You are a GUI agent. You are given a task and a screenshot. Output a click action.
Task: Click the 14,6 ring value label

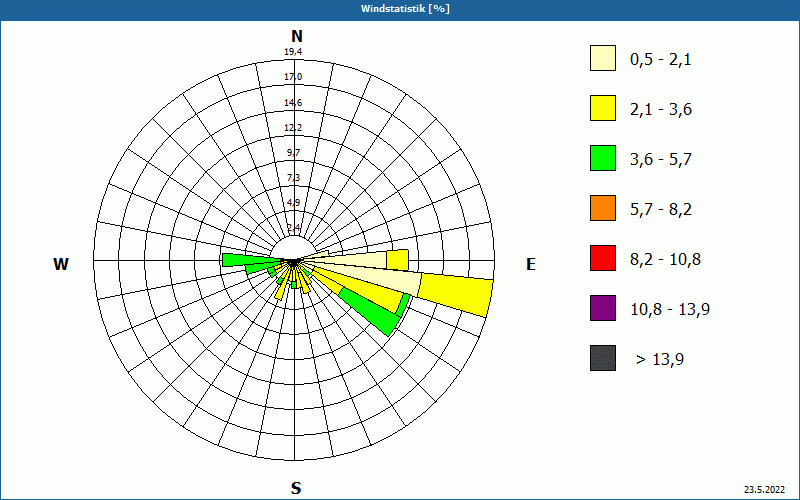click(293, 103)
